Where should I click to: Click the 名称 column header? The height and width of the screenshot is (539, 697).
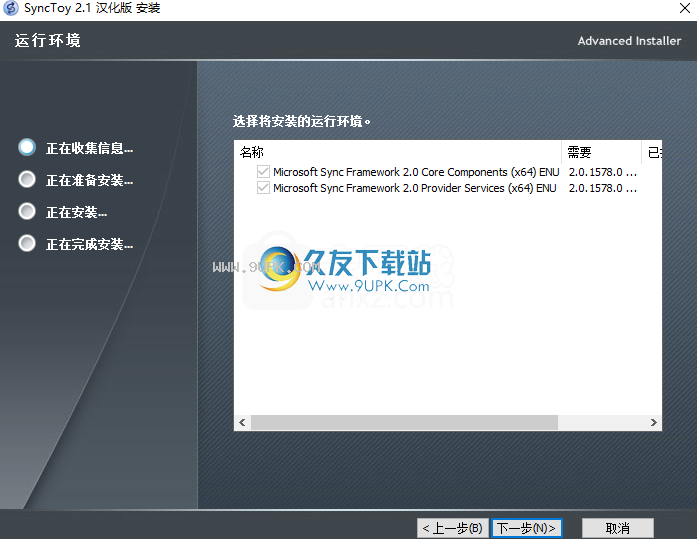click(x=398, y=152)
